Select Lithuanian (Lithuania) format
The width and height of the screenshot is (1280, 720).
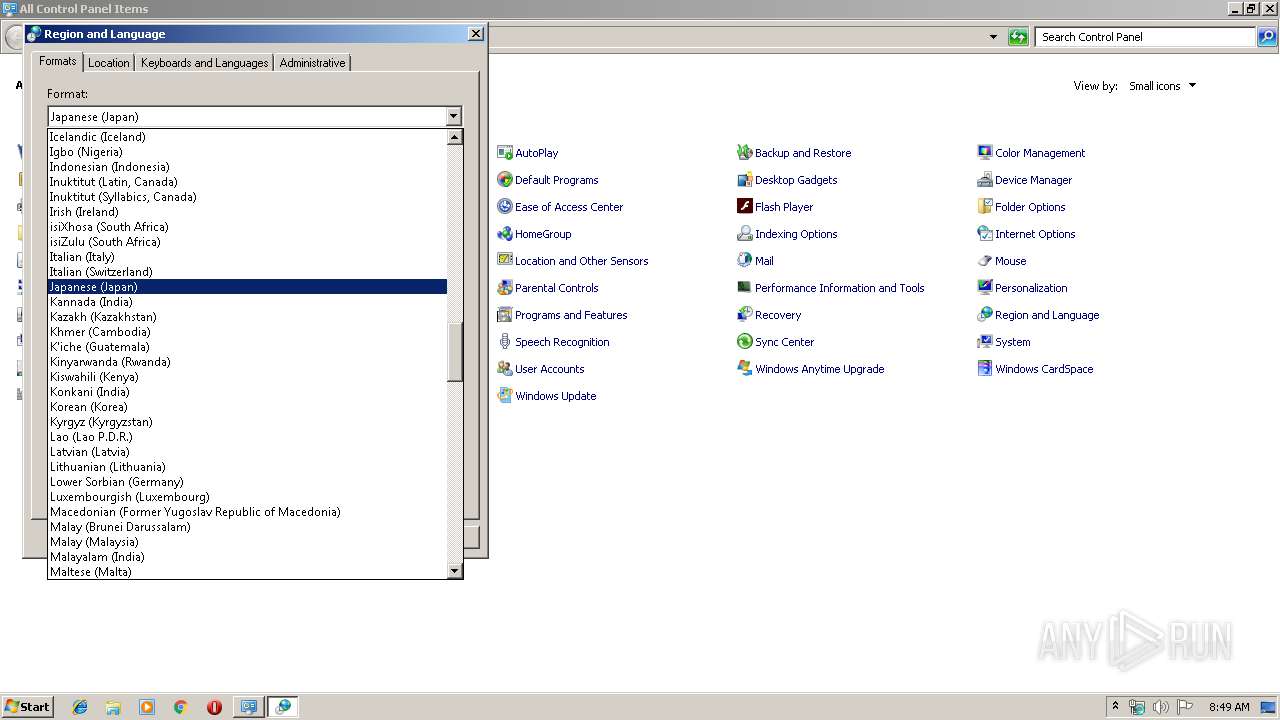tap(248, 467)
